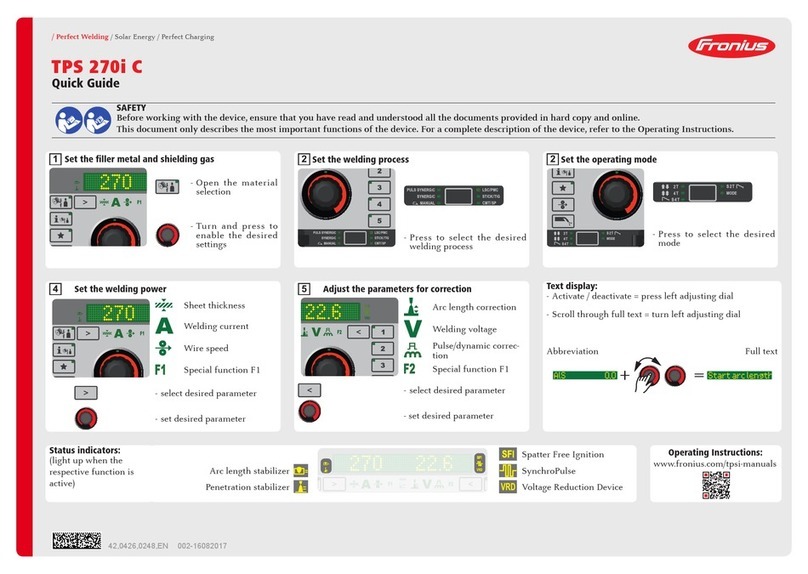Click the red dial before the equals sign
Screen dimensions: 808x574
point(675,376)
